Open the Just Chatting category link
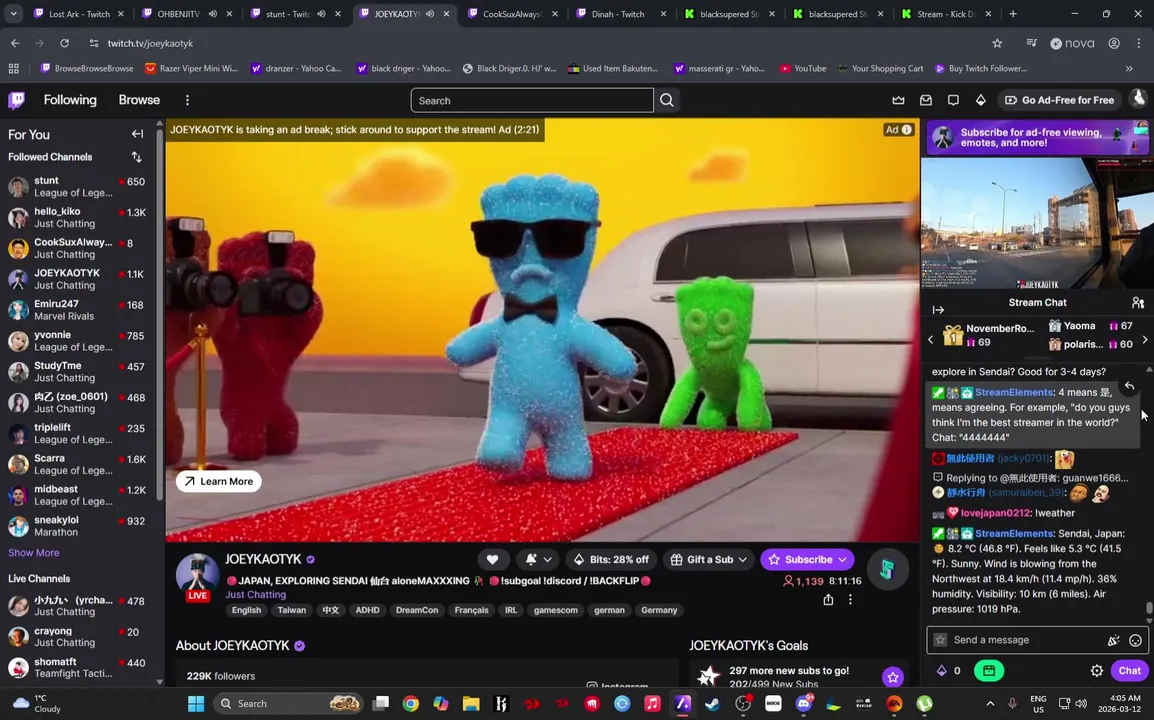The width and height of the screenshot is (1154, 720). [x=255, y=595]
